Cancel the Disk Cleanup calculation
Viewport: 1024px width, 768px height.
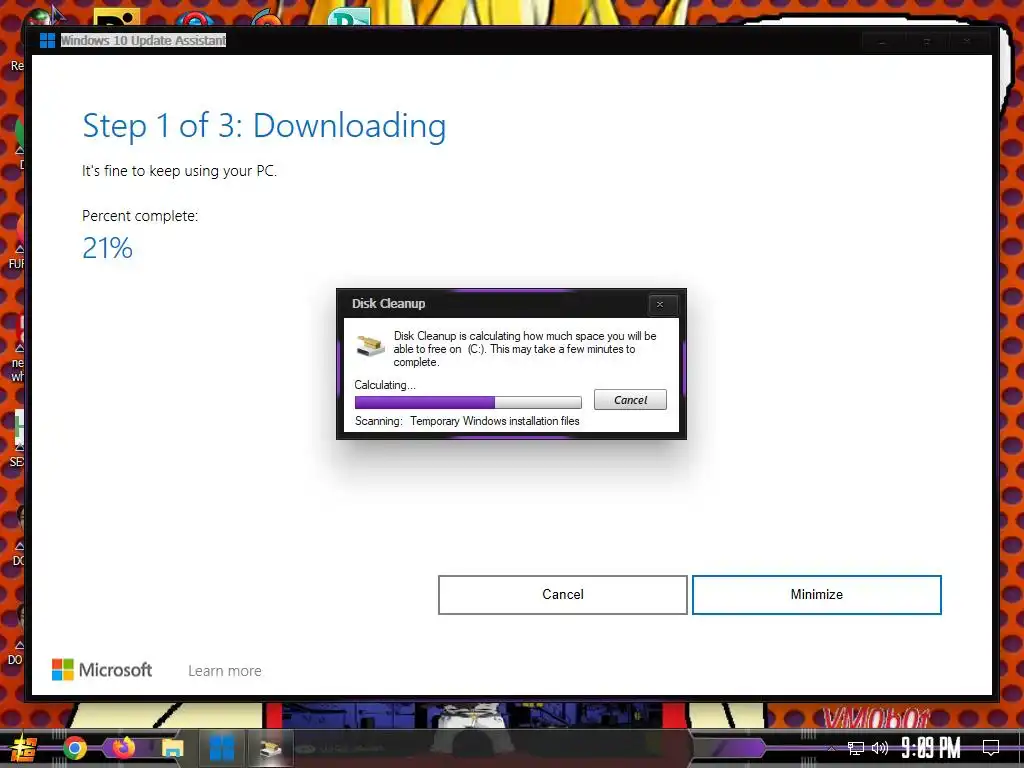tap(630, 400)
